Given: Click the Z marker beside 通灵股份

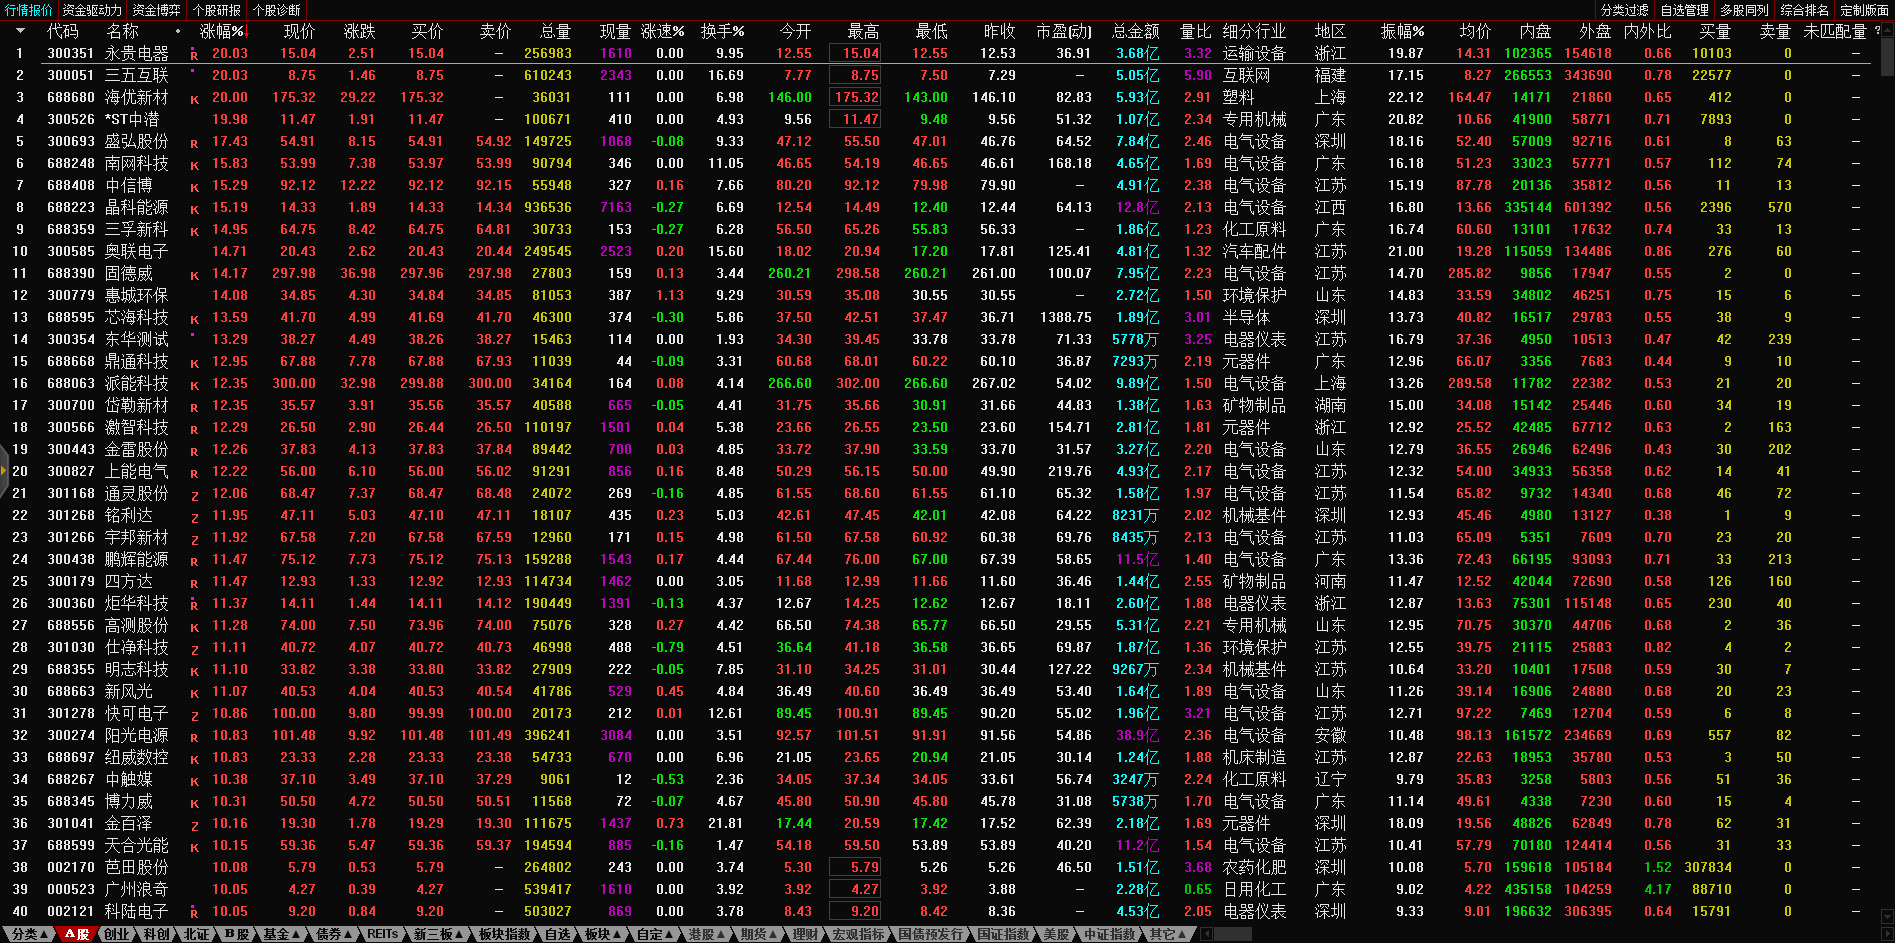Looking at the screenshot, I should coord(194,495).
